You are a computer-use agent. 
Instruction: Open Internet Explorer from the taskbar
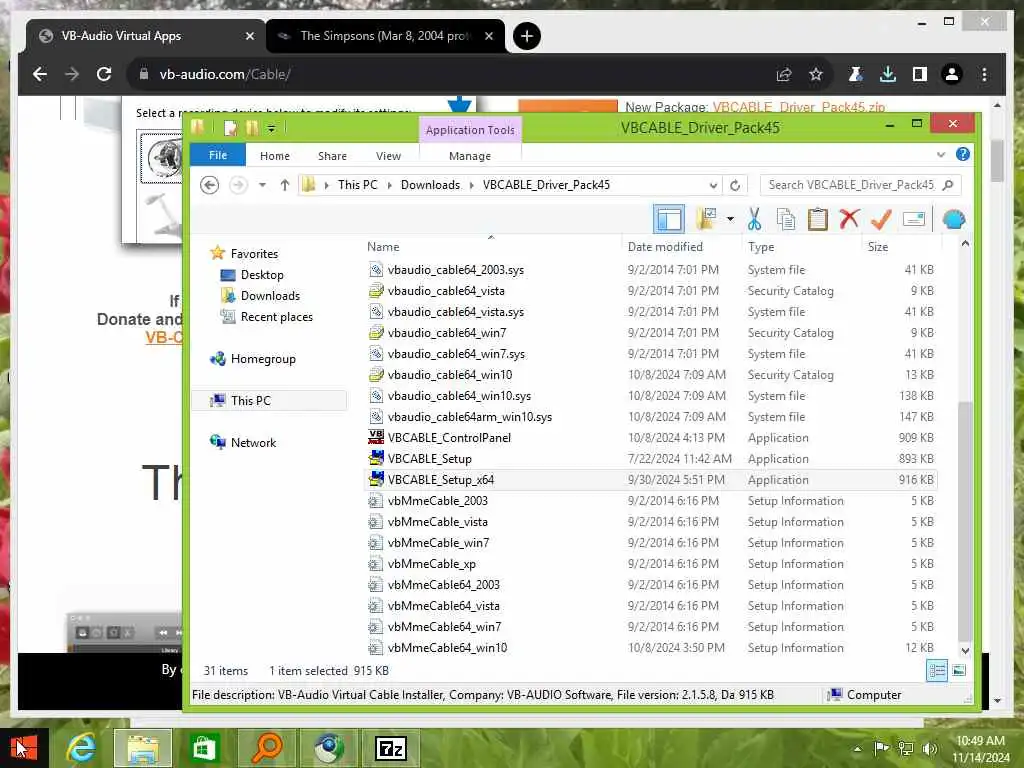tap(81, 748)
